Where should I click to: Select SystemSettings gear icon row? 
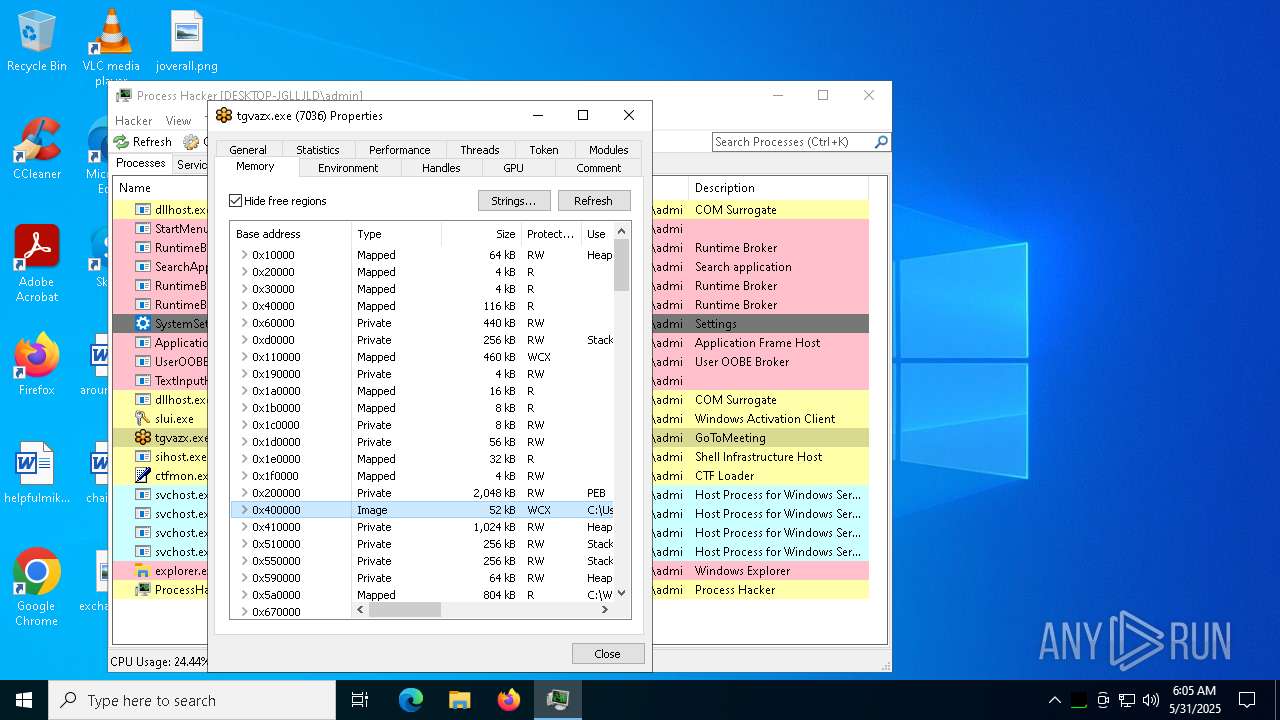click(143, 324)
